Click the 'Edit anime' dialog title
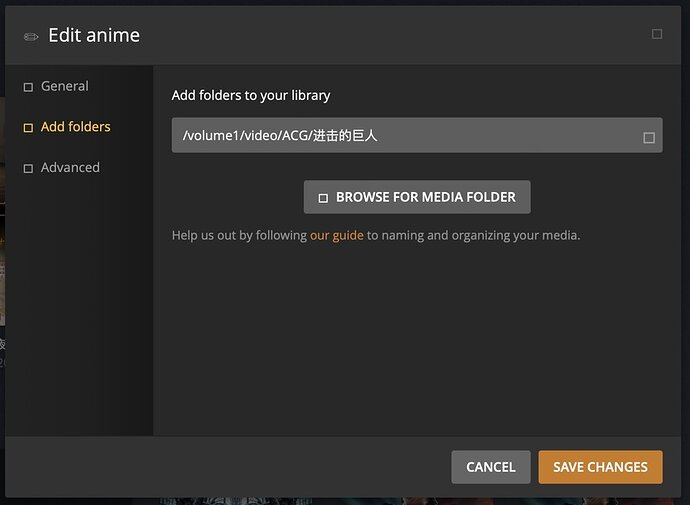 pyautogui.click(x=94, y=35)
